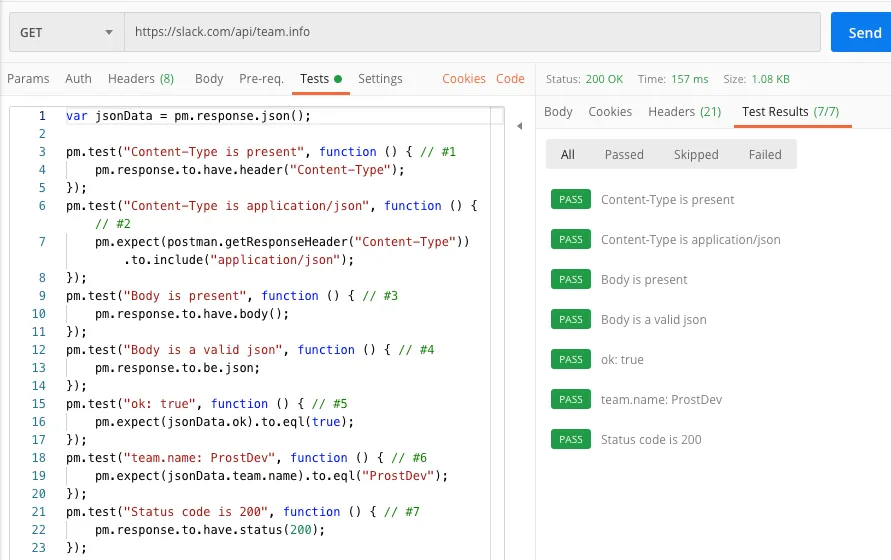Click the code 'pm.response.to.be.json;'
This screenshot has width=891, height=560.
tap(177, 368)
